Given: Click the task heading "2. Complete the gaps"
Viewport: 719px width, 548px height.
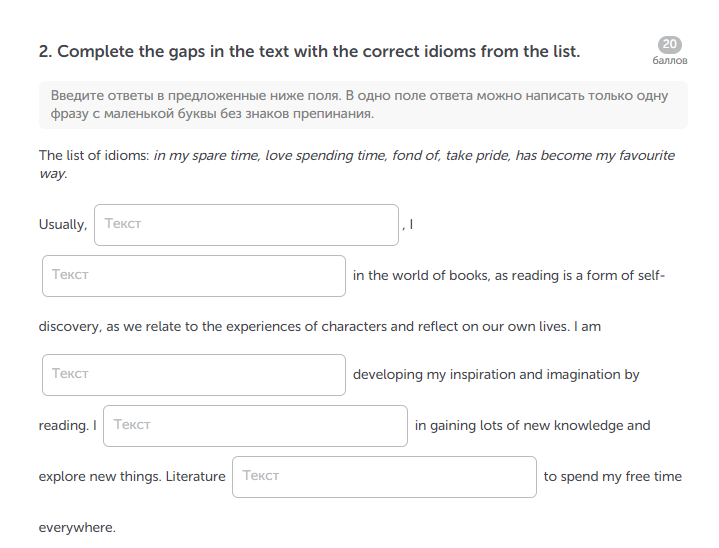Looking at the screenshot, I should pos(310,51).
